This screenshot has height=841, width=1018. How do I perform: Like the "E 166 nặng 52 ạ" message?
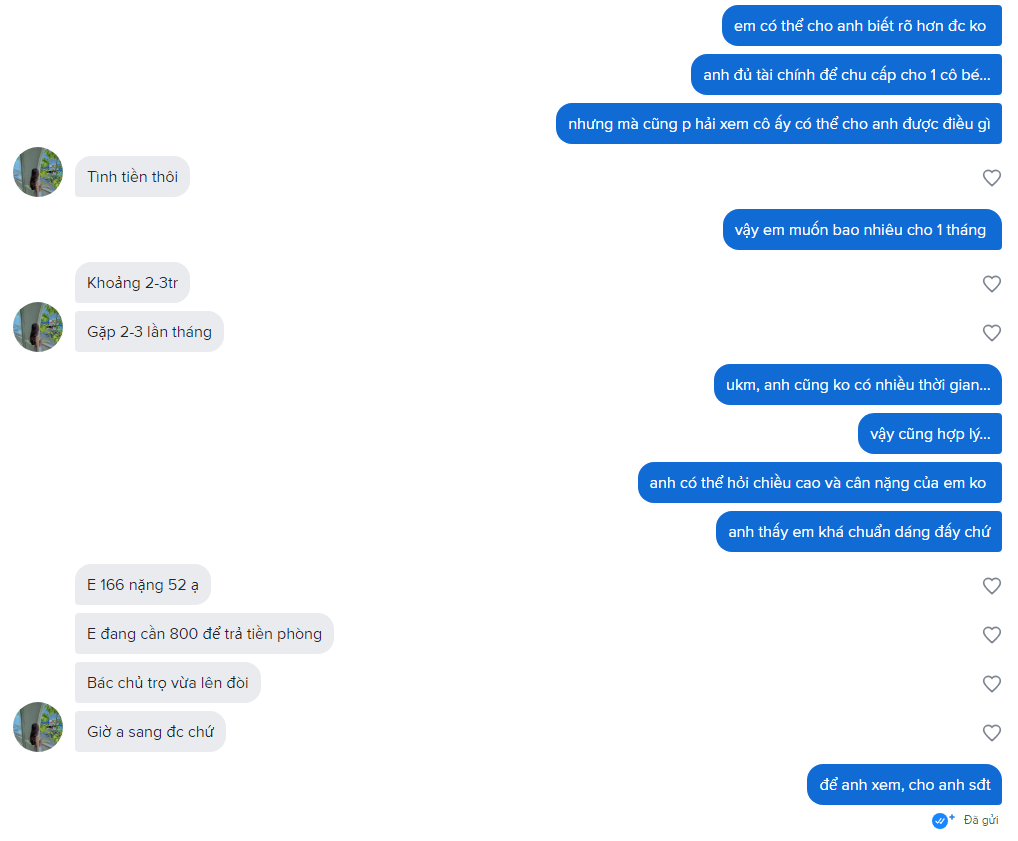991,586
